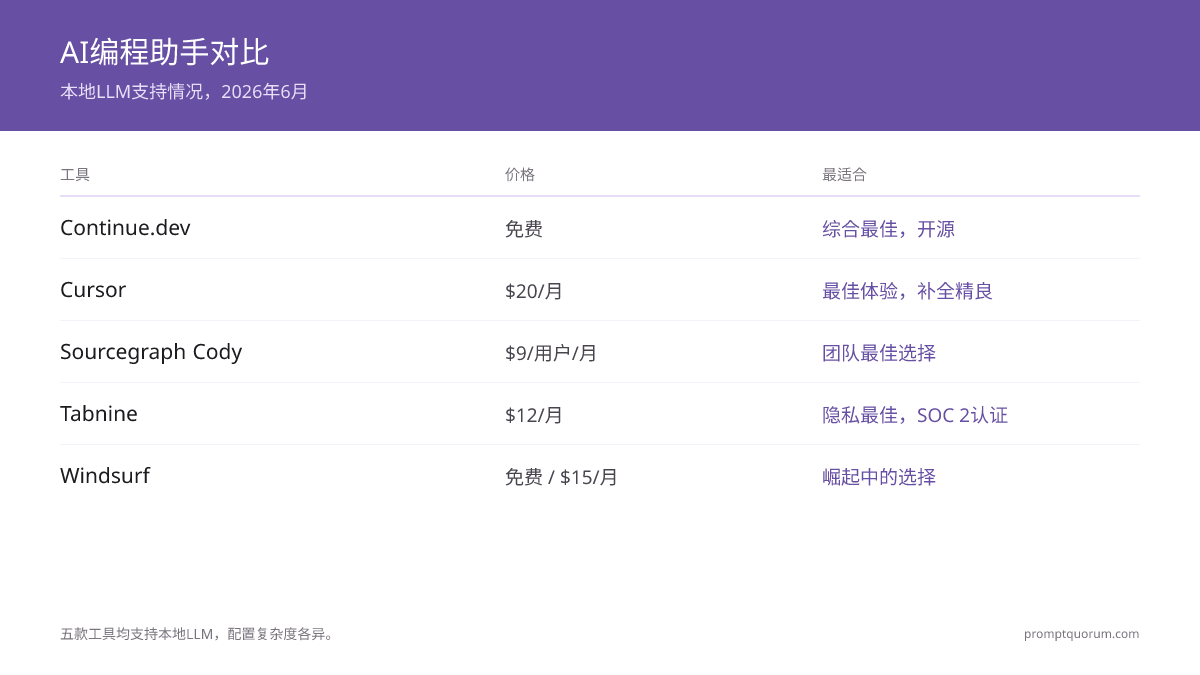Click the $20/月 price cell

(534, 291)
